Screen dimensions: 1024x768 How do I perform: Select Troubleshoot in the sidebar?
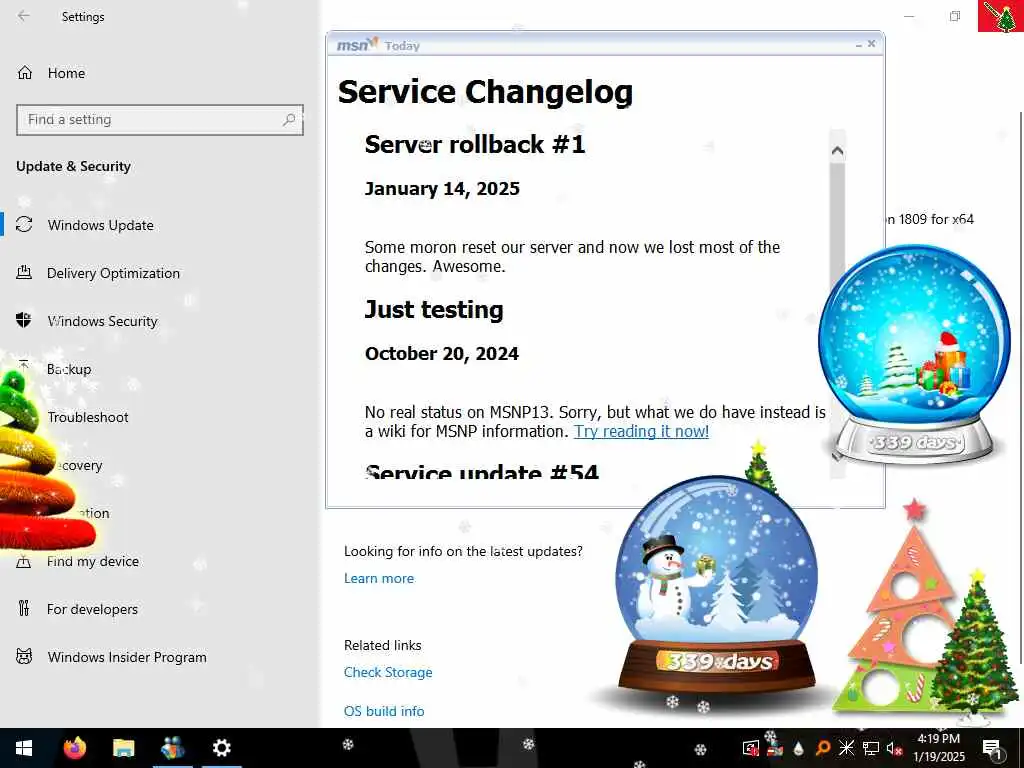88,417
